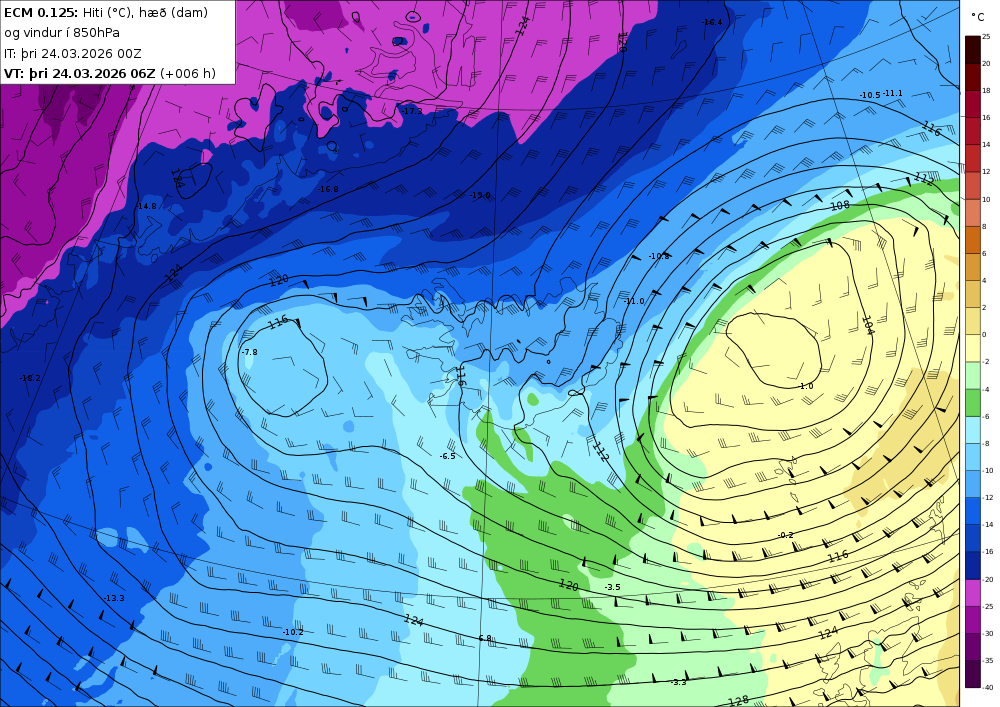
Task: Select the initial time 'IT: þri 24.03.2026 00Z'
Action: pos(73,54)
